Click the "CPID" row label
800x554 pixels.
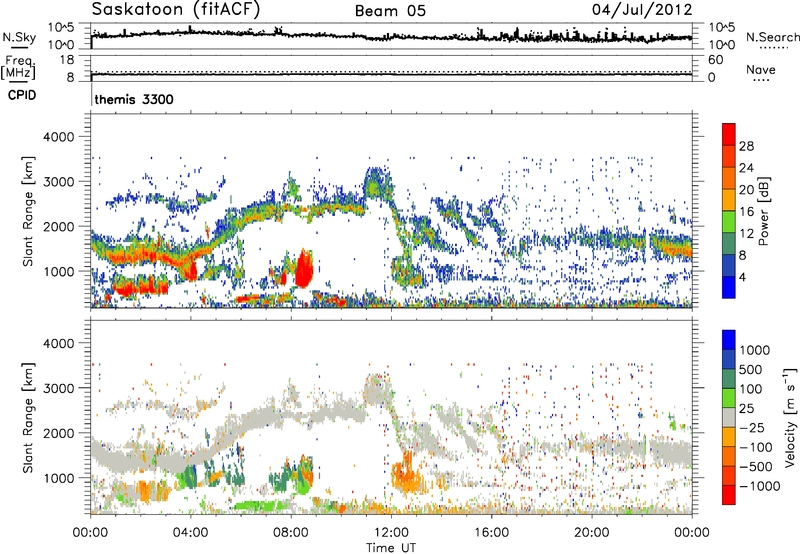pos(22,95)
